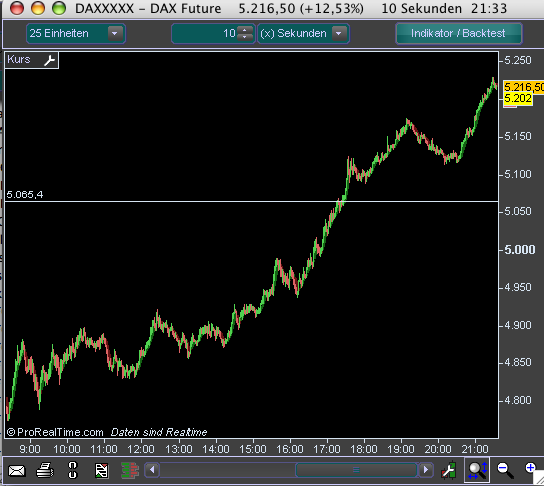Screen dimensions: 544x486
Task: Click the Kurs panel label
Action: 19,60
